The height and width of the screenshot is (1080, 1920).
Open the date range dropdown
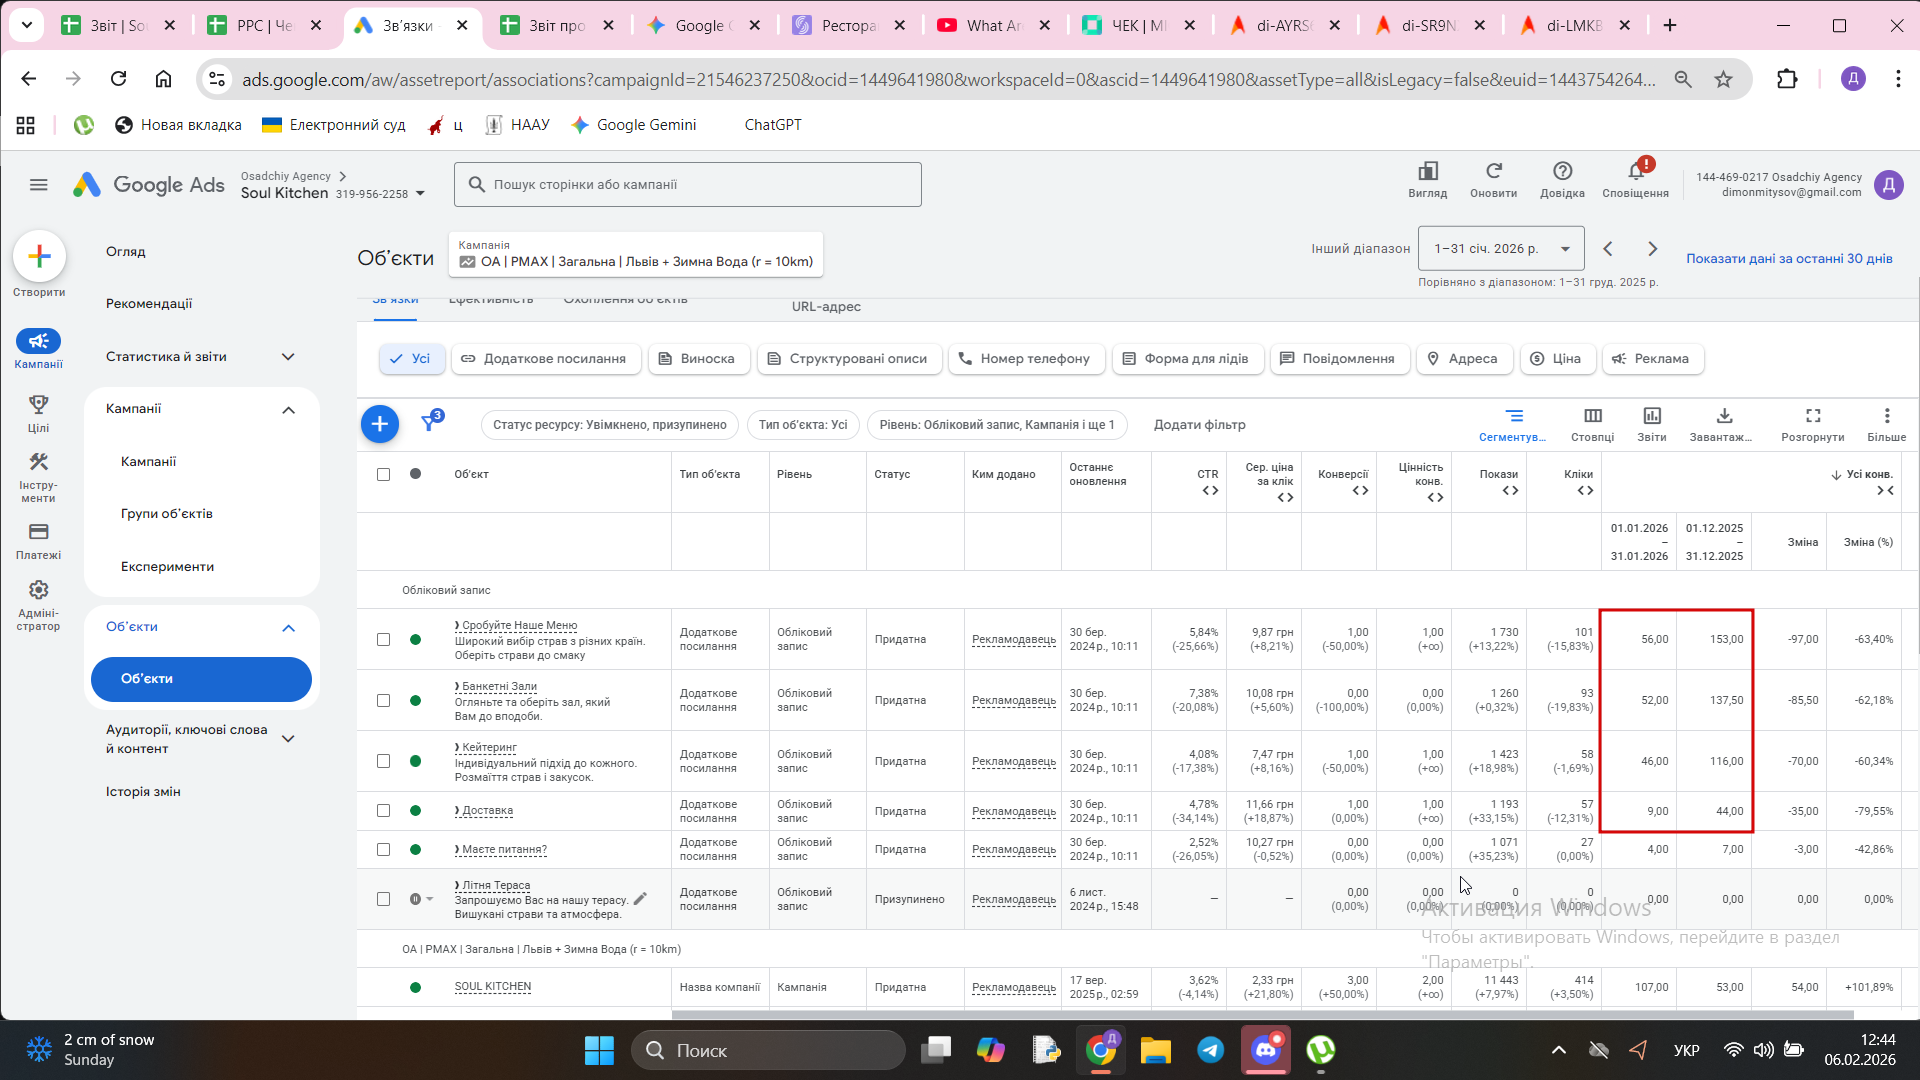tap(1500, 249)
